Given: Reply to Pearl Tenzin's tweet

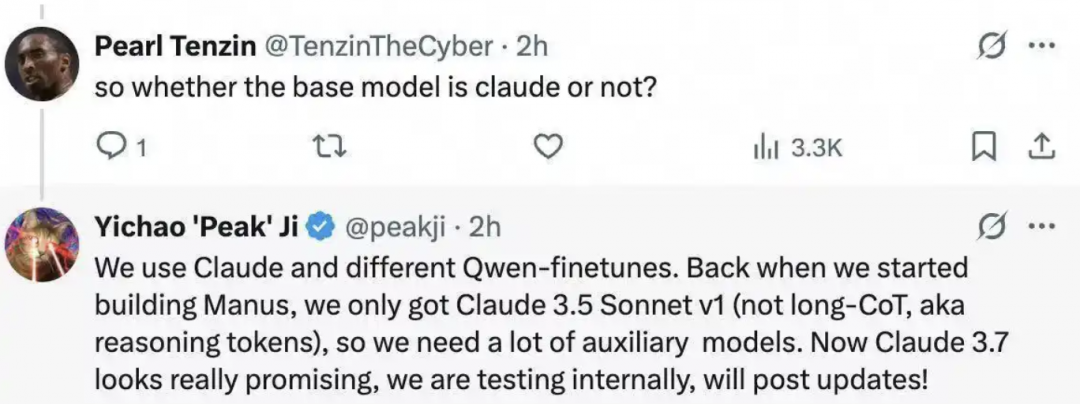Looking at the screenshot, I should pos(109,148).
